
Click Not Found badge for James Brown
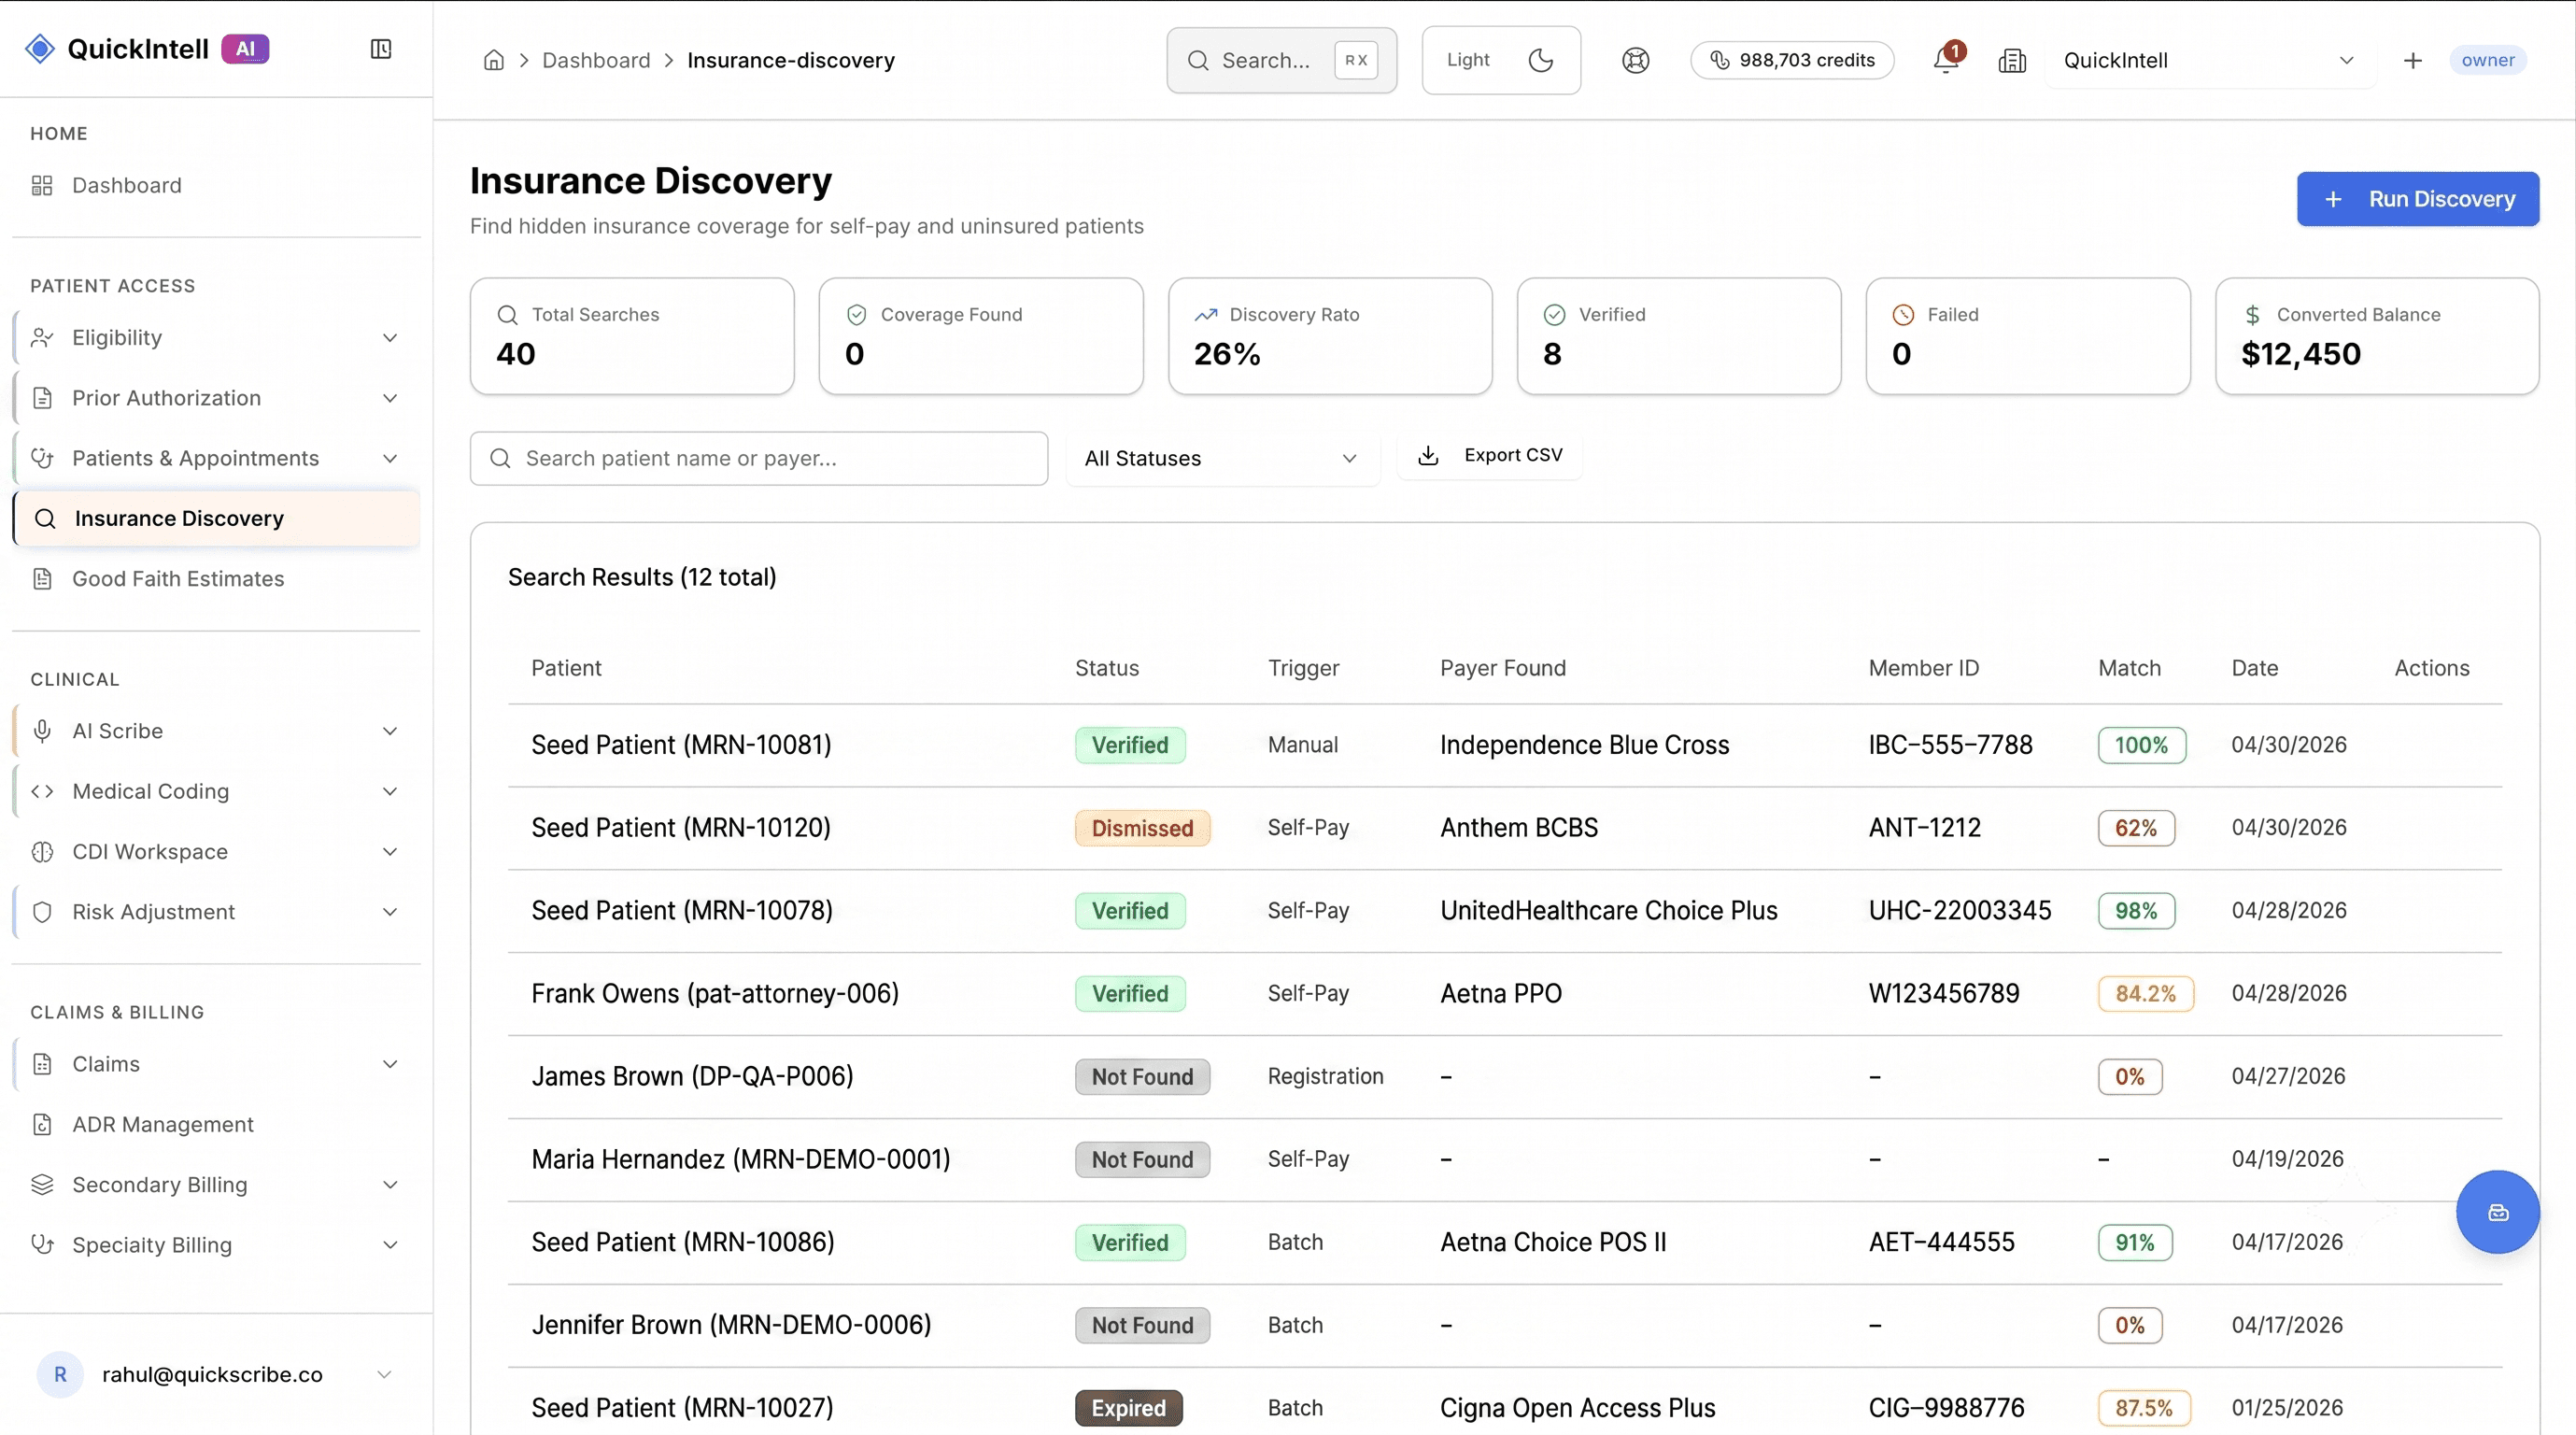point(1142,1077)
